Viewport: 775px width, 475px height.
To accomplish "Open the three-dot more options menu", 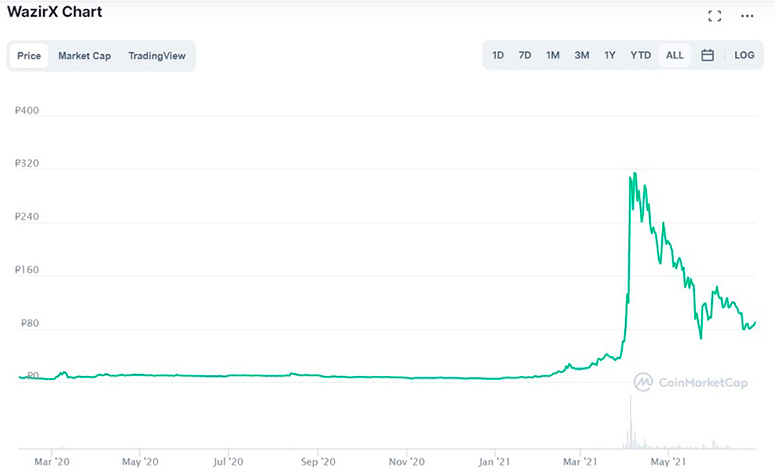I will pos(747,16).
